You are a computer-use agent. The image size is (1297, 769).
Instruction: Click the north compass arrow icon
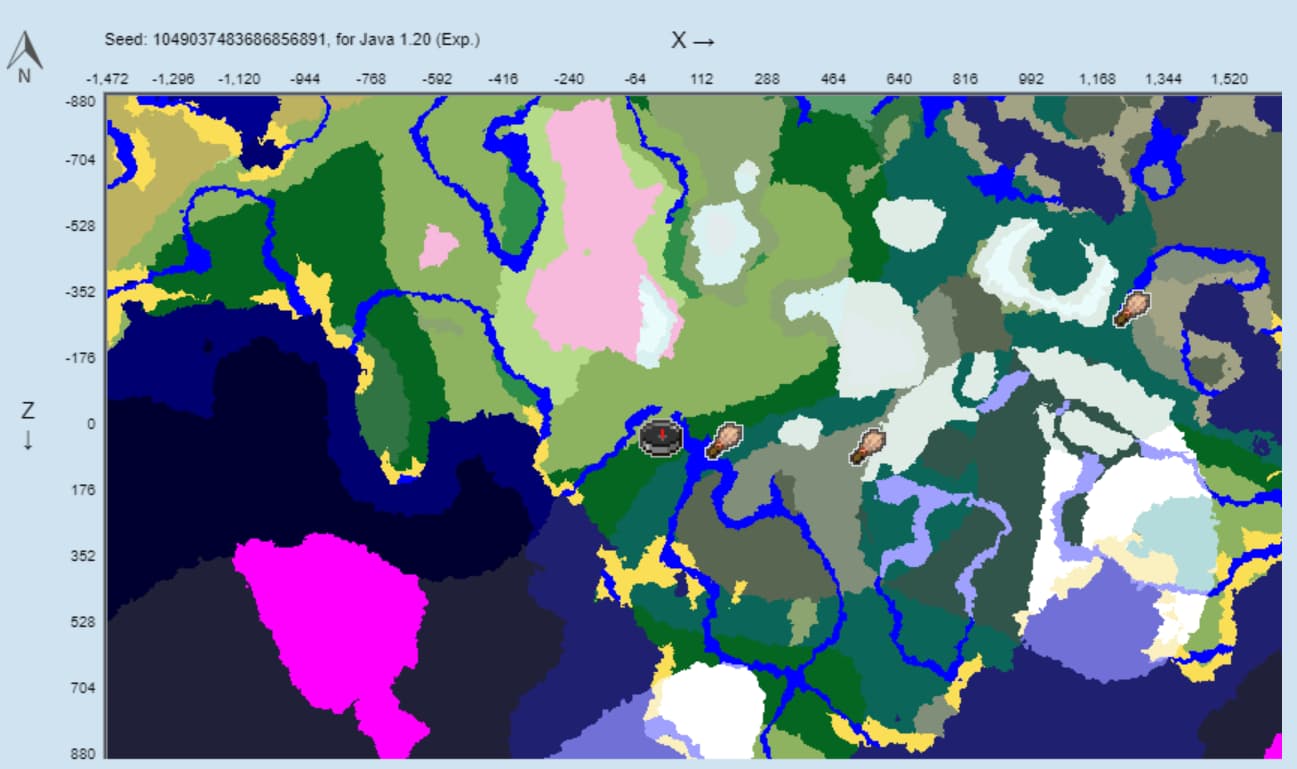point(24,50)
